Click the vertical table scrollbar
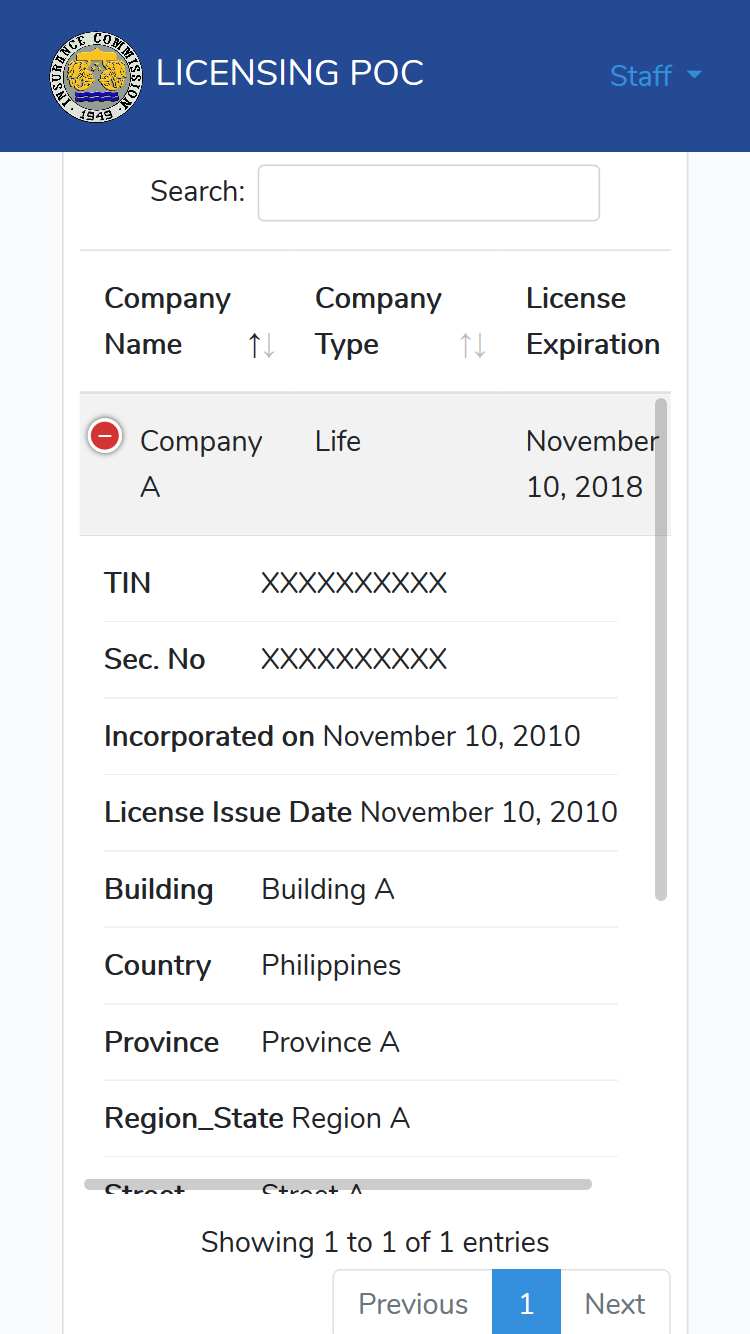The image size is (750, 1334). click(x=661, y=650)
